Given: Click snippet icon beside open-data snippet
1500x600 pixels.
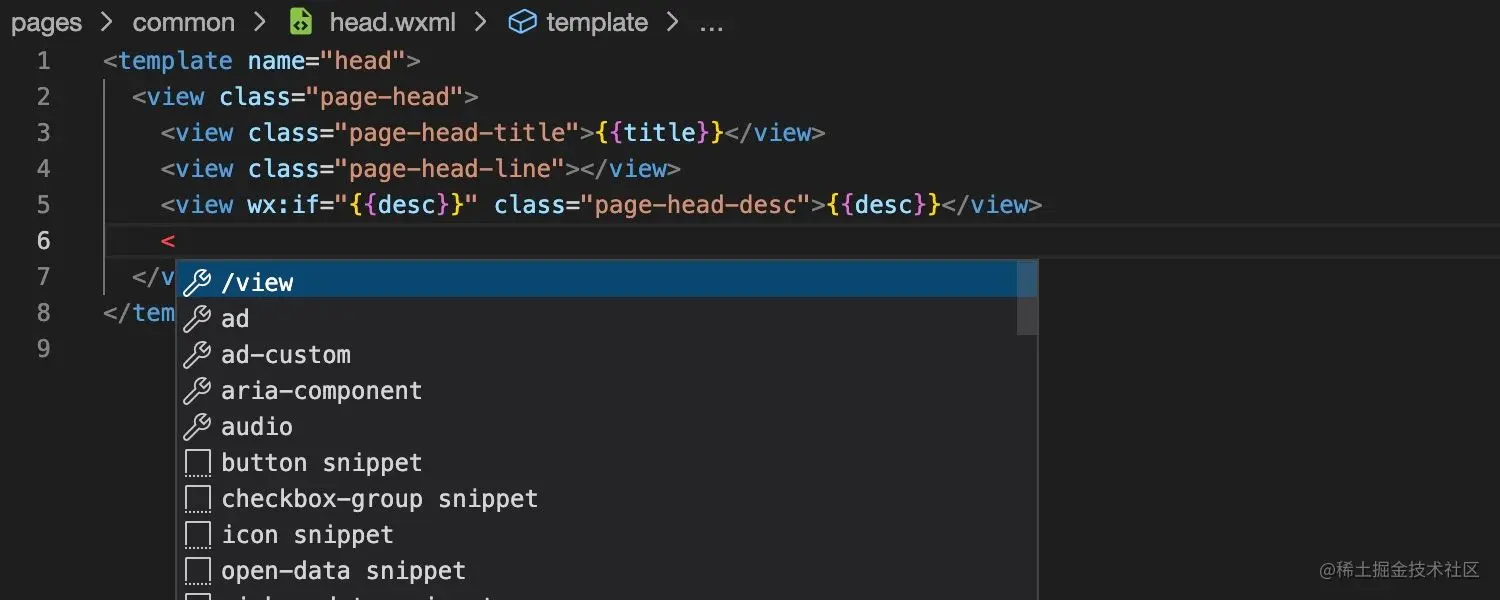Looking at the screenshot, I should [x=198, y=571].
